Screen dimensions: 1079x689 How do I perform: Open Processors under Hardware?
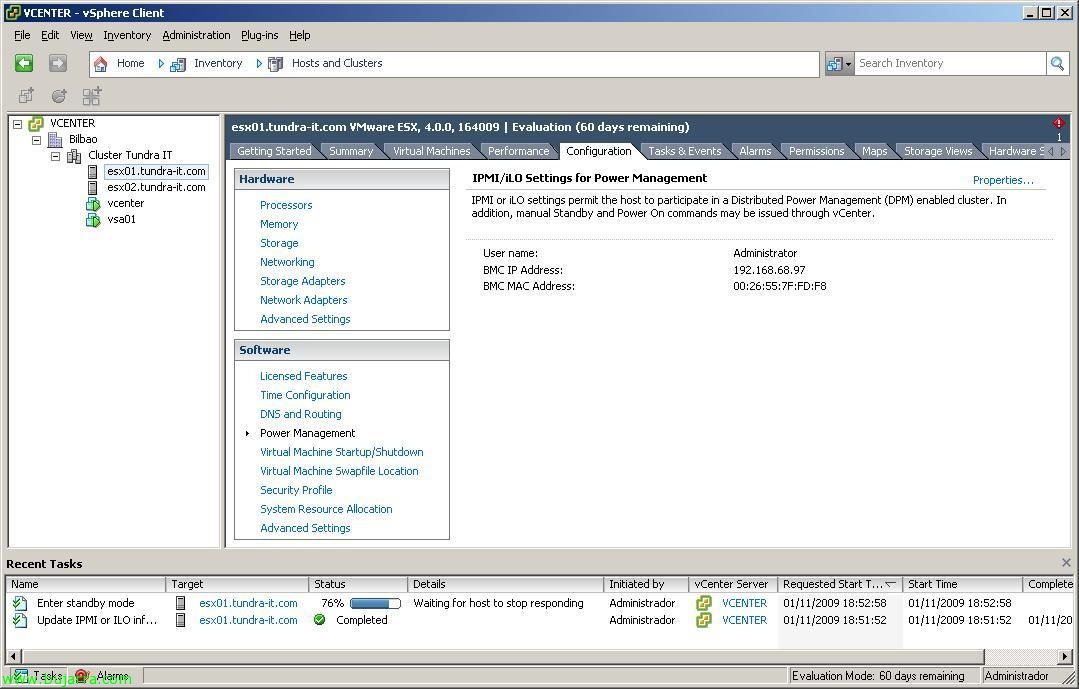coord(286,205)
